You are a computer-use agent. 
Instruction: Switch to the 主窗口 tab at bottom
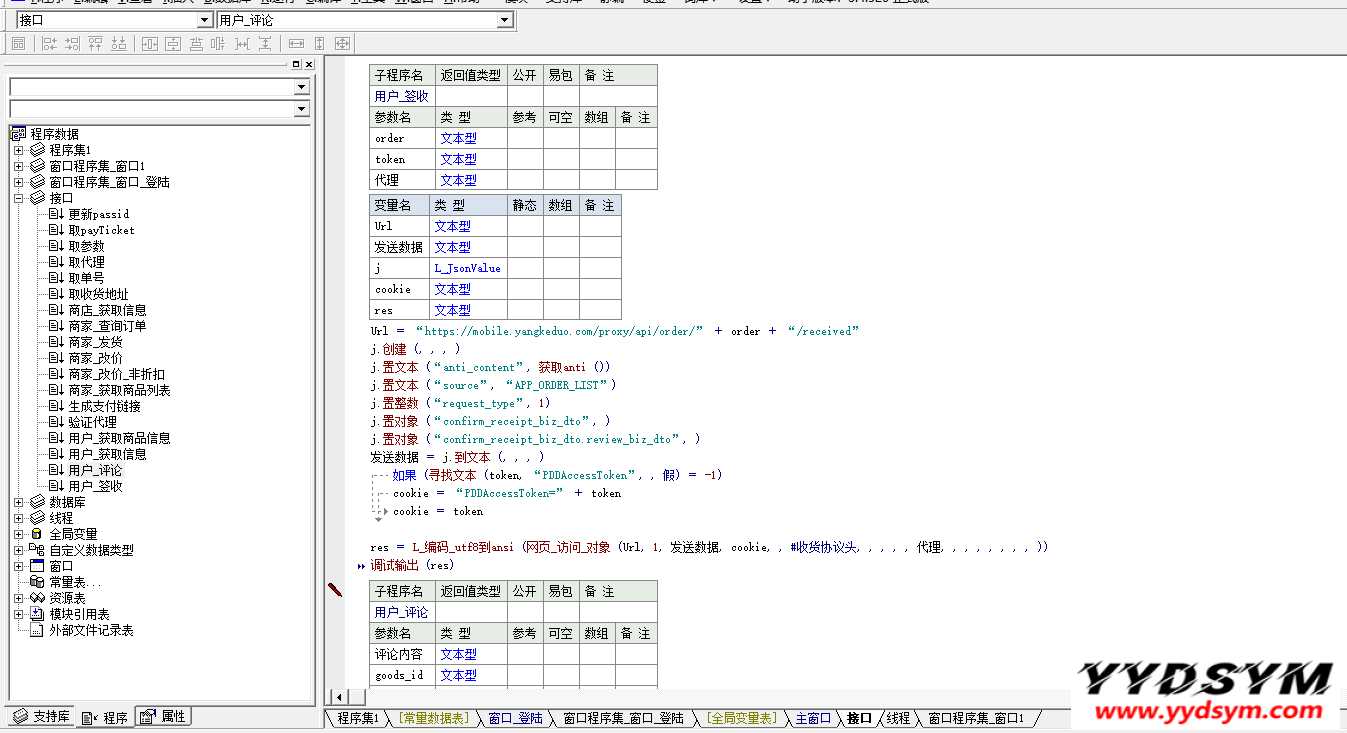812,717
